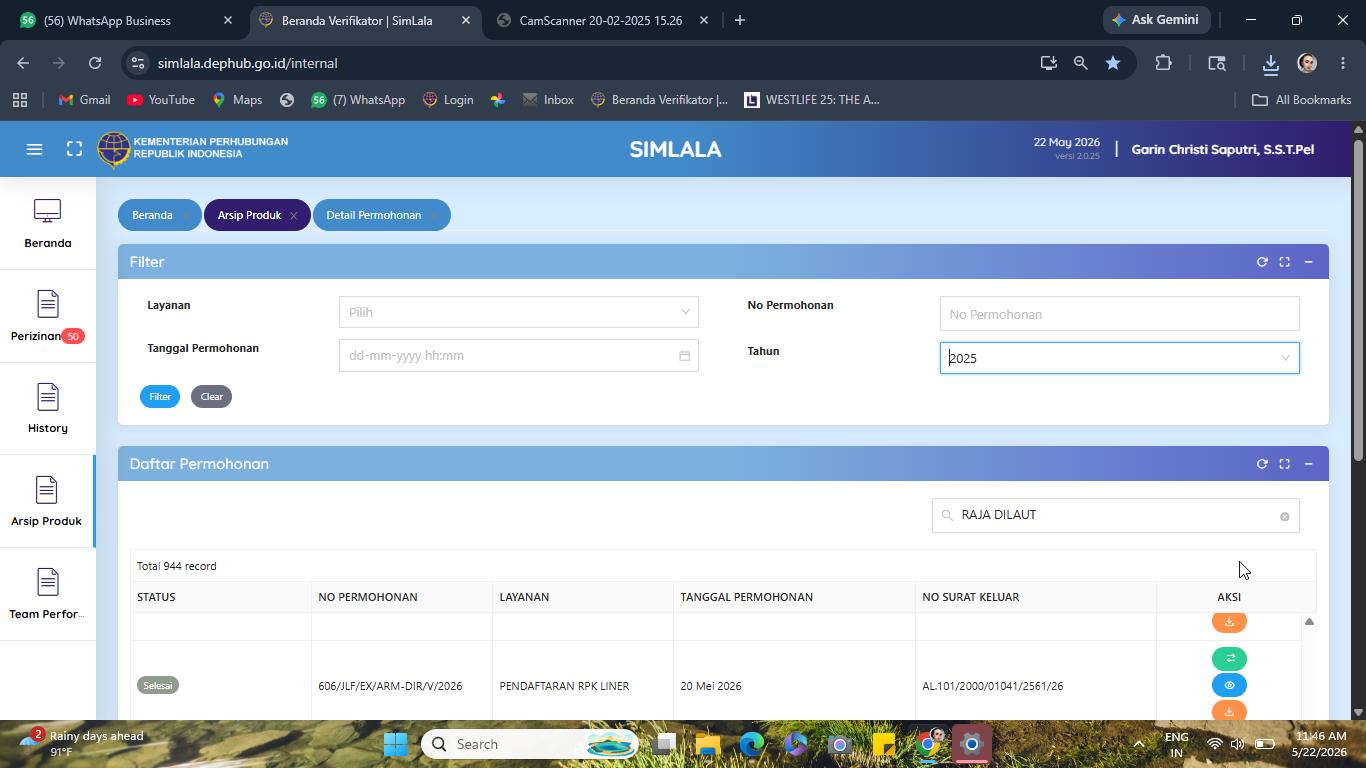Click the Clear button
Screen dimensions: 1366x768
[211, 397]
